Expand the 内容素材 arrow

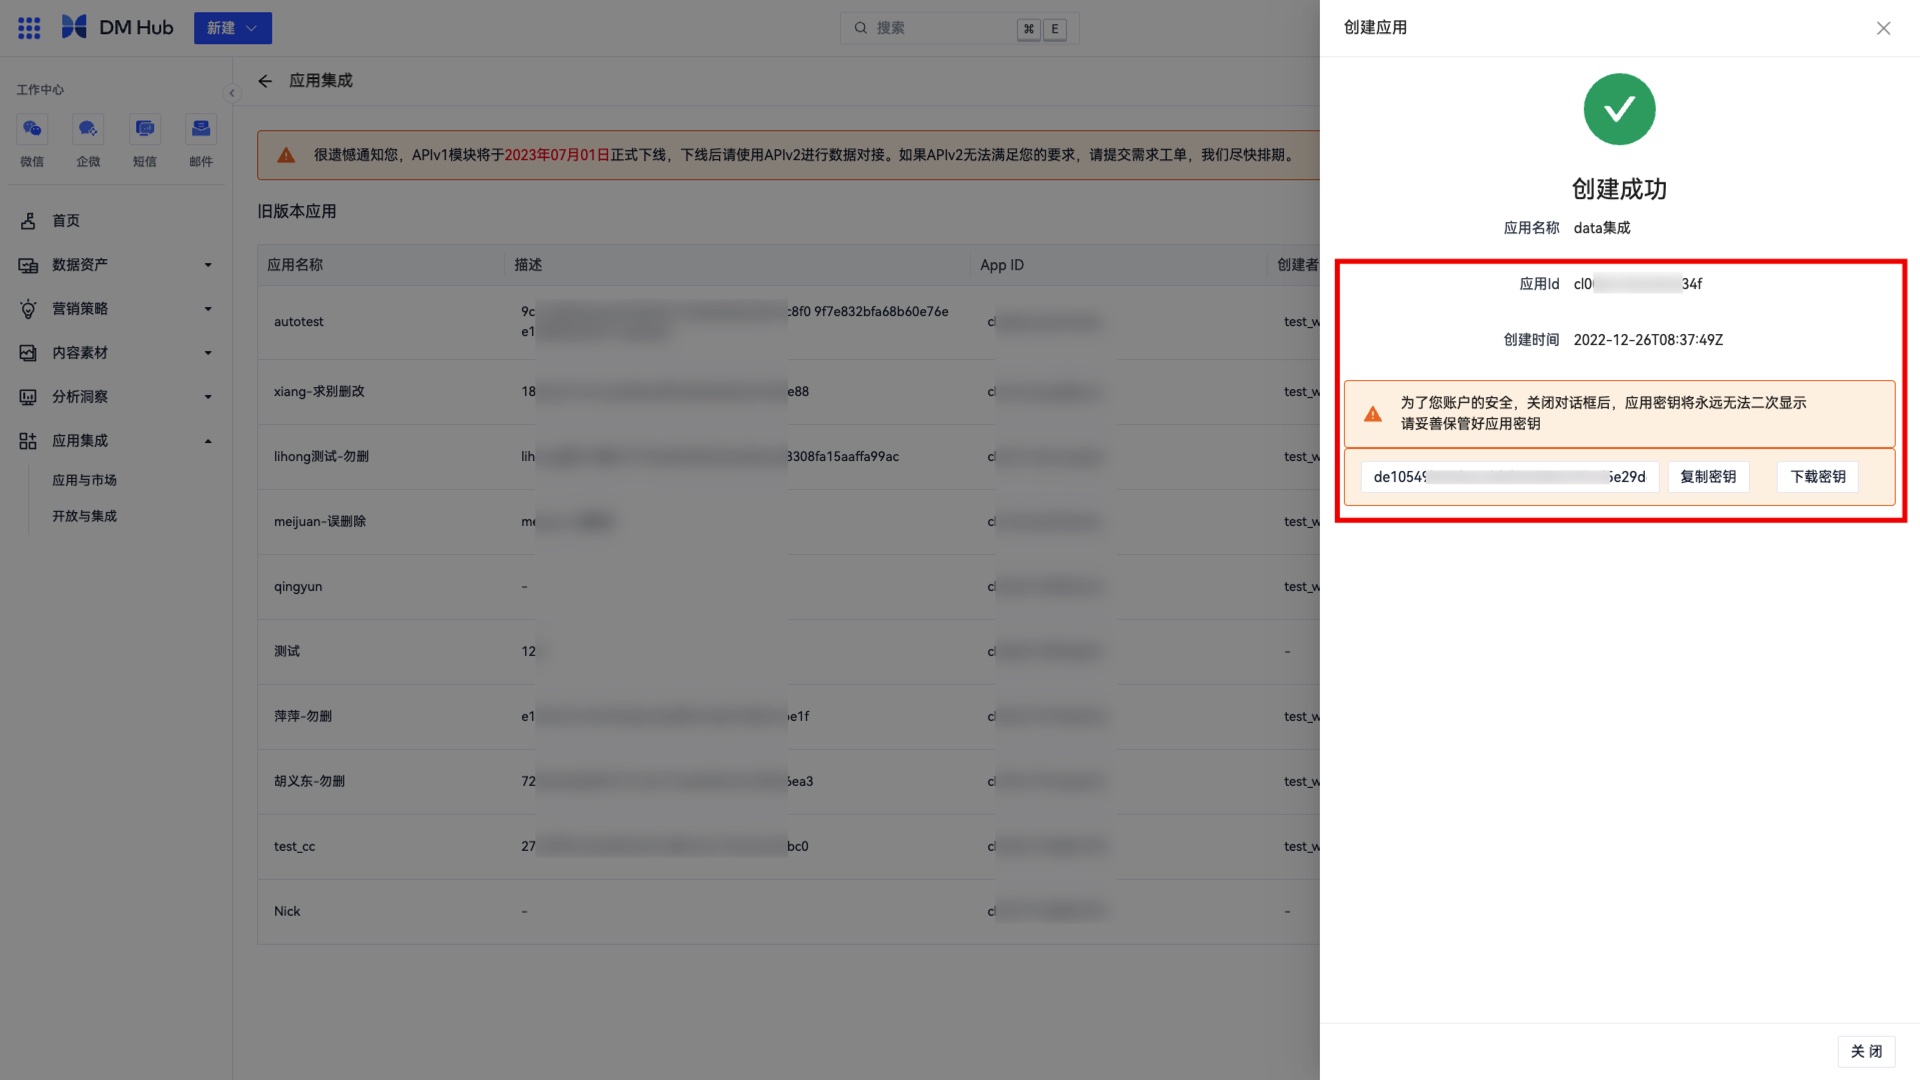pyautogui.click(x=208, y=353)
